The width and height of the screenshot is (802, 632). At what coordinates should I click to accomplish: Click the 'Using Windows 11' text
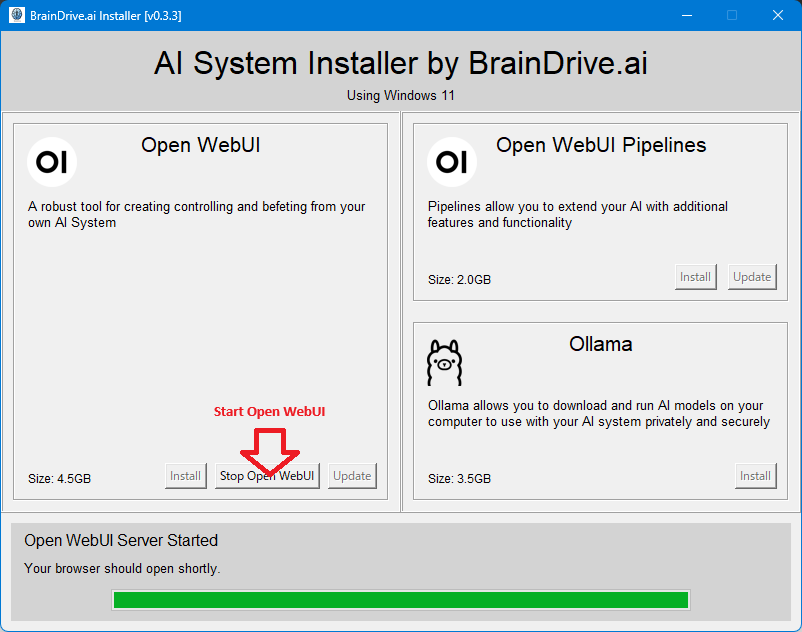coord(400,96)
